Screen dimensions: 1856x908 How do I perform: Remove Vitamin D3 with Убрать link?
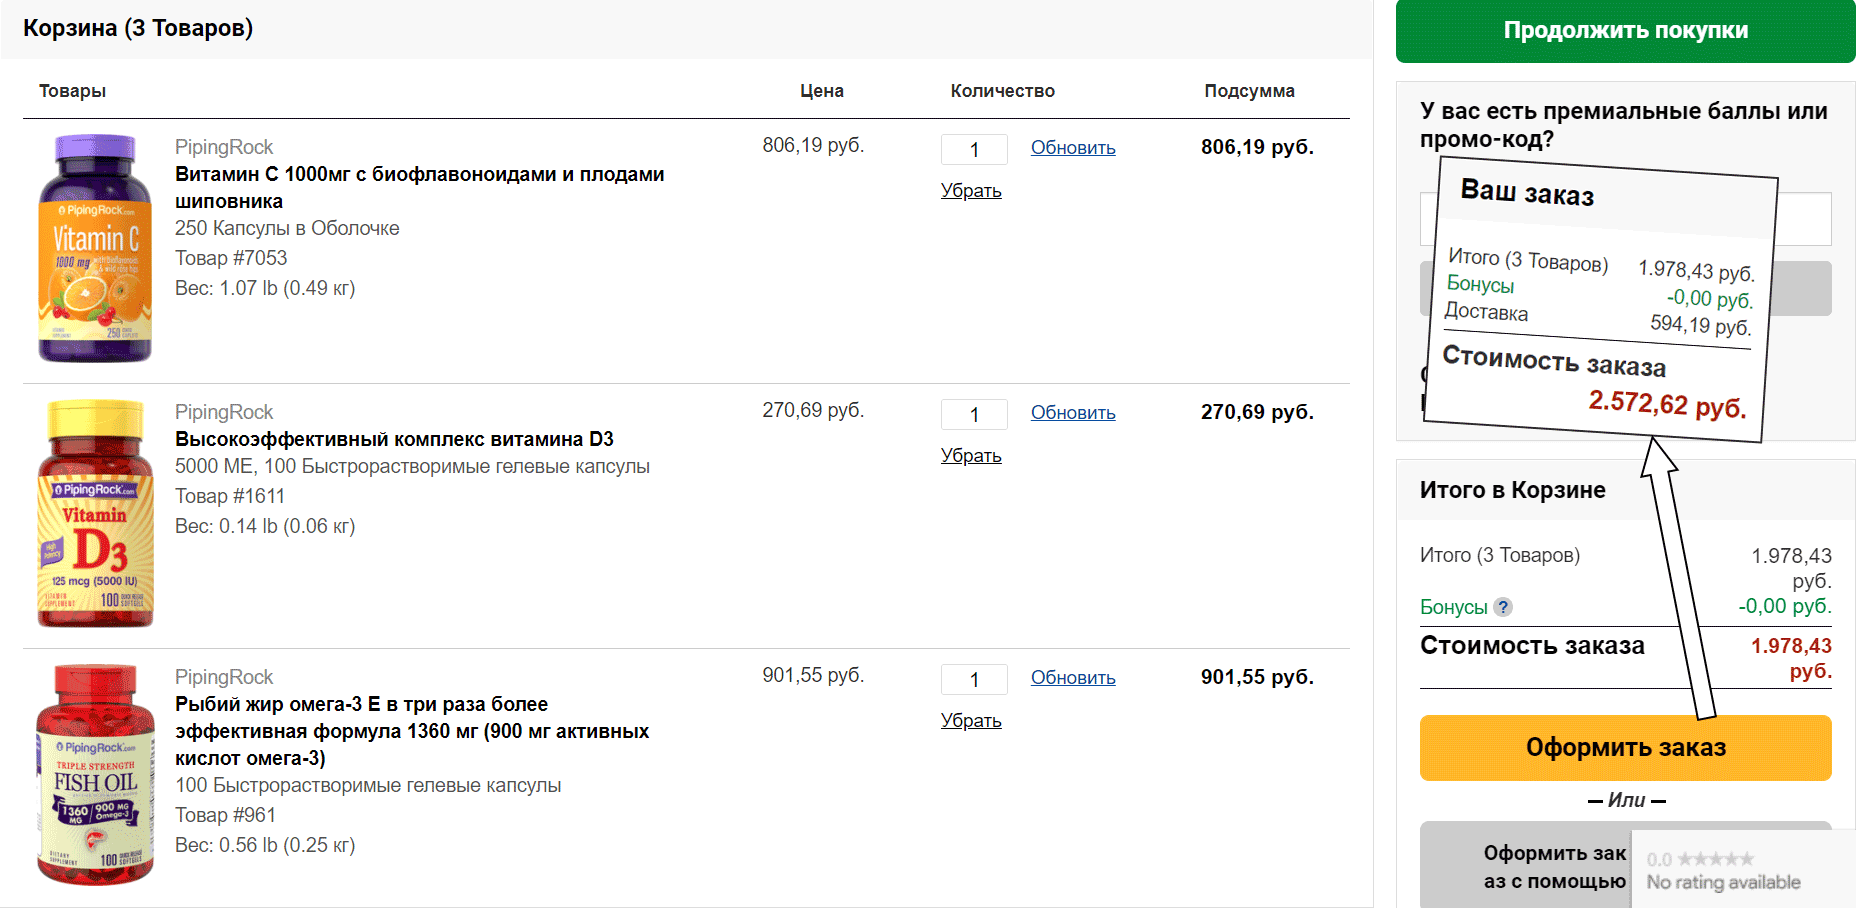pos(971,456)
